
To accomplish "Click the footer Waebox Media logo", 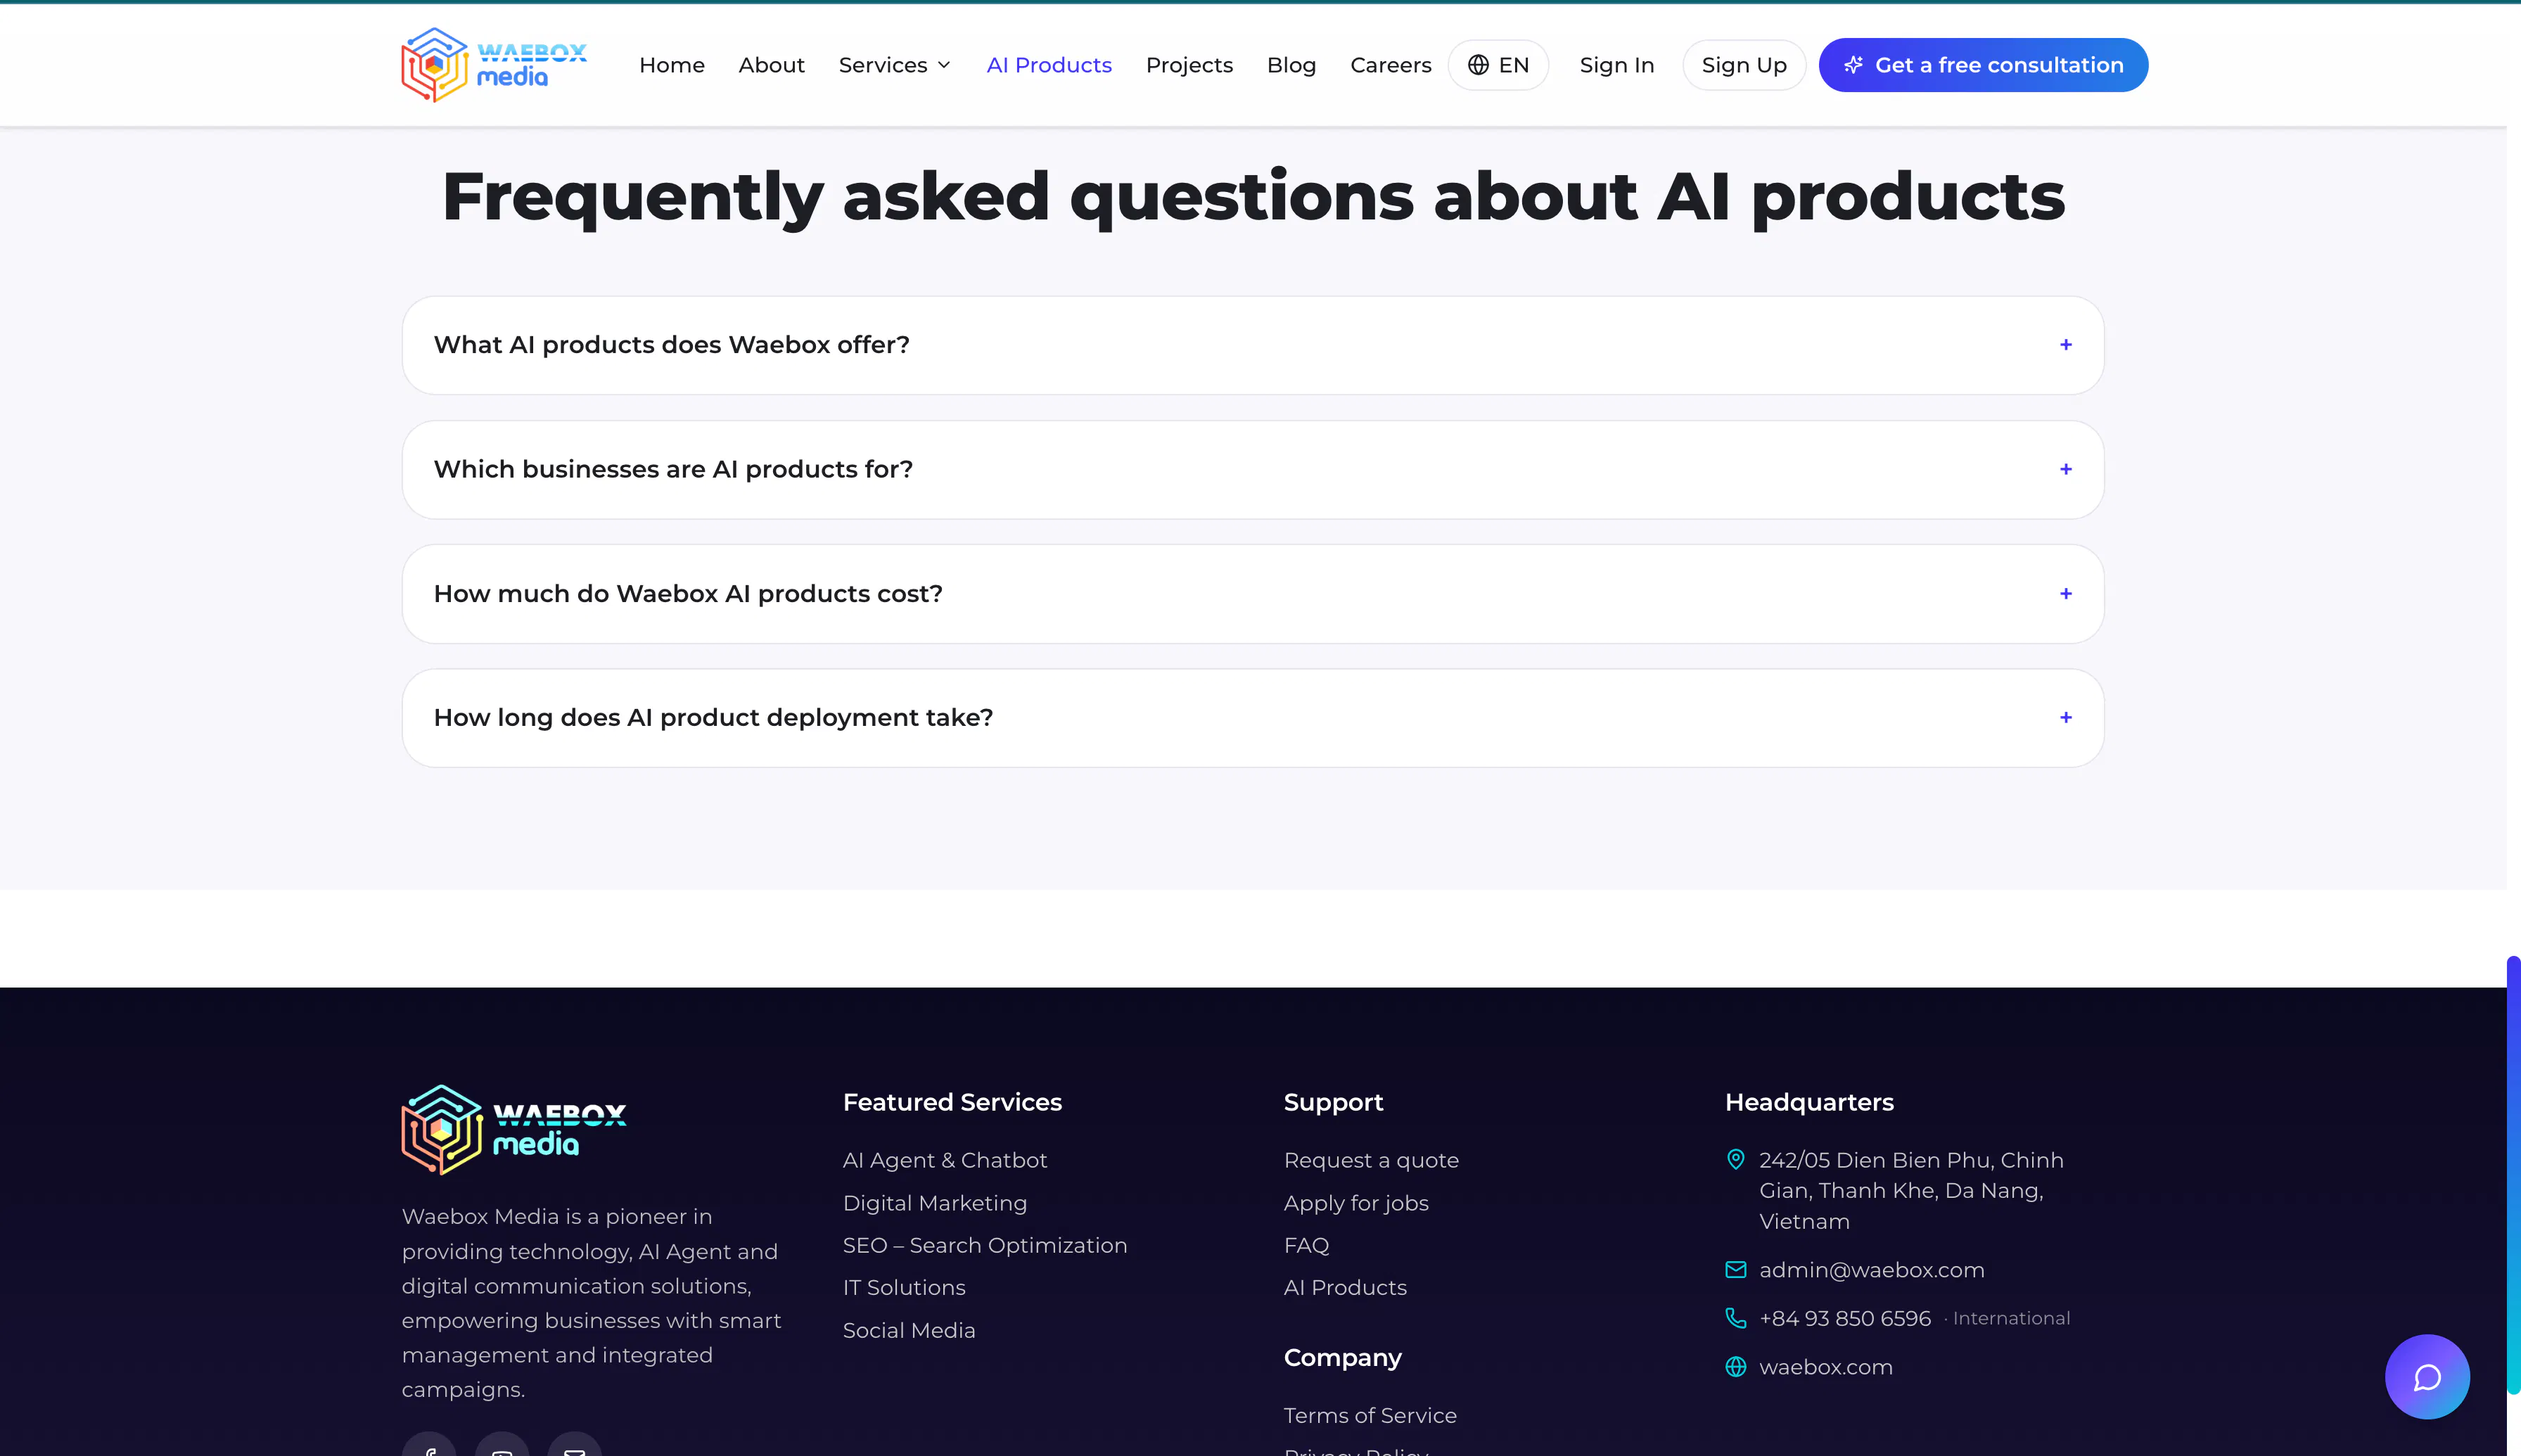I will [514, 1130].
